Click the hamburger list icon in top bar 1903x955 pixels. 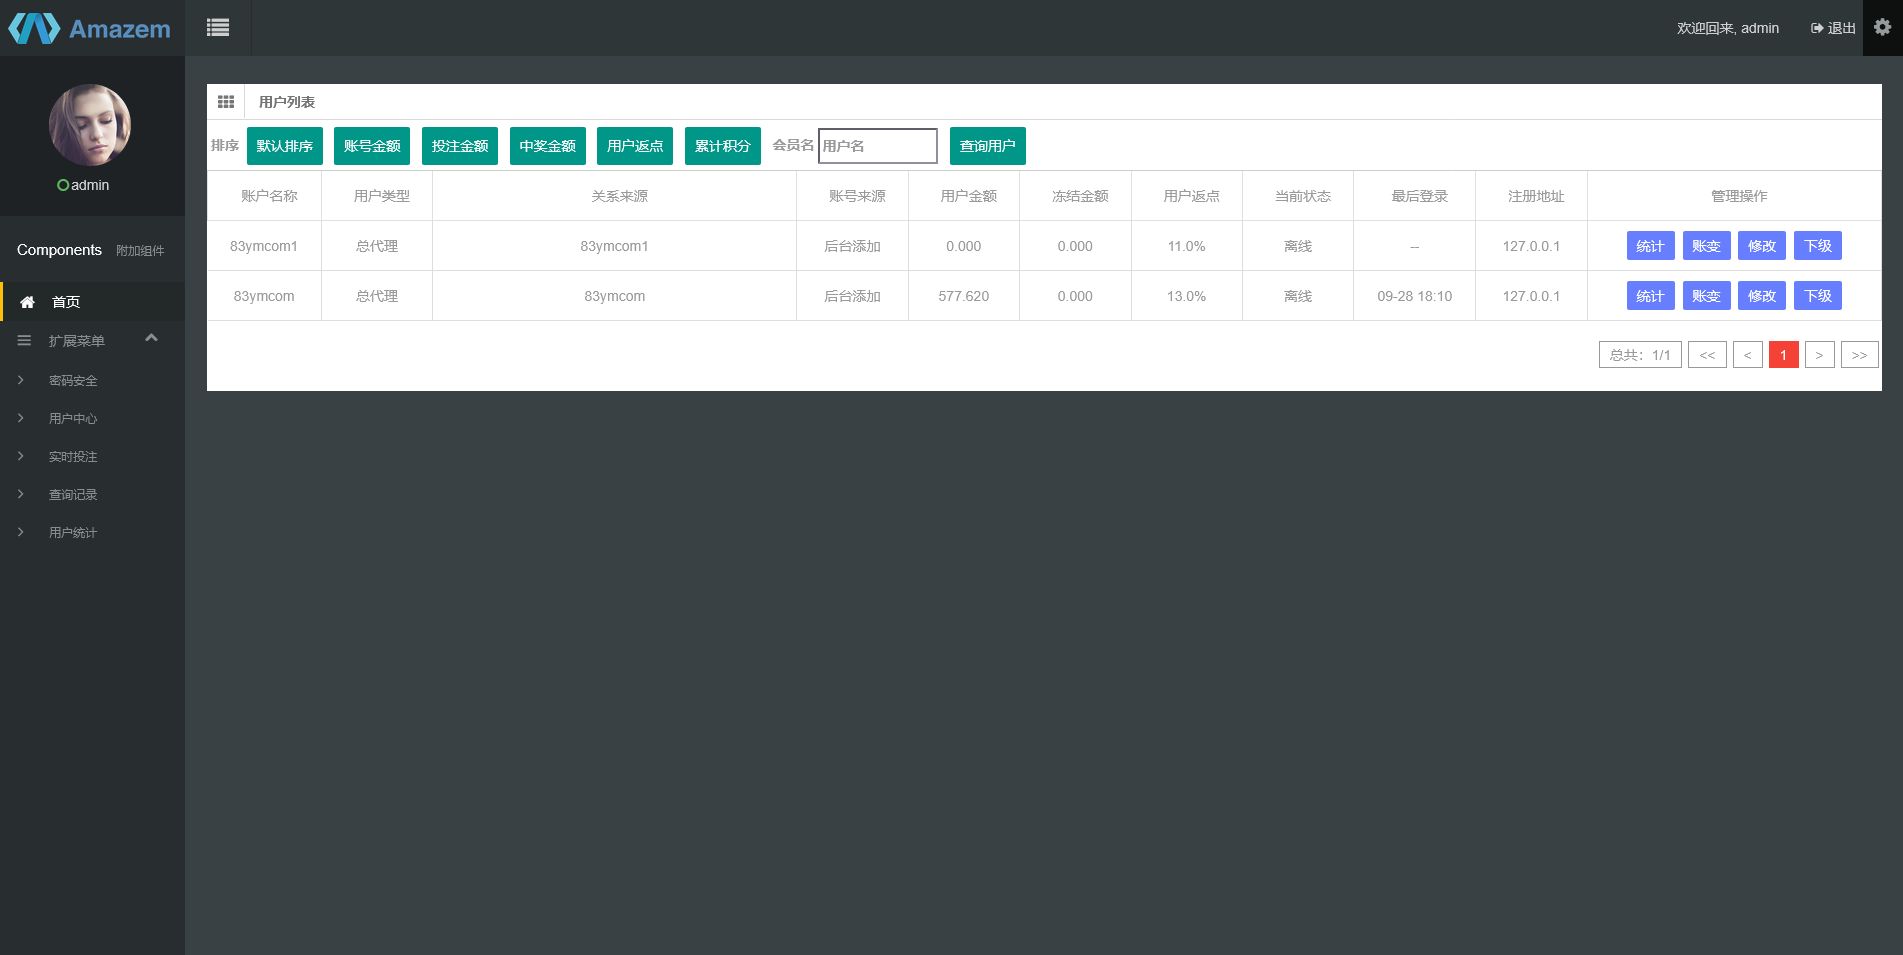[x=218, y=28]
